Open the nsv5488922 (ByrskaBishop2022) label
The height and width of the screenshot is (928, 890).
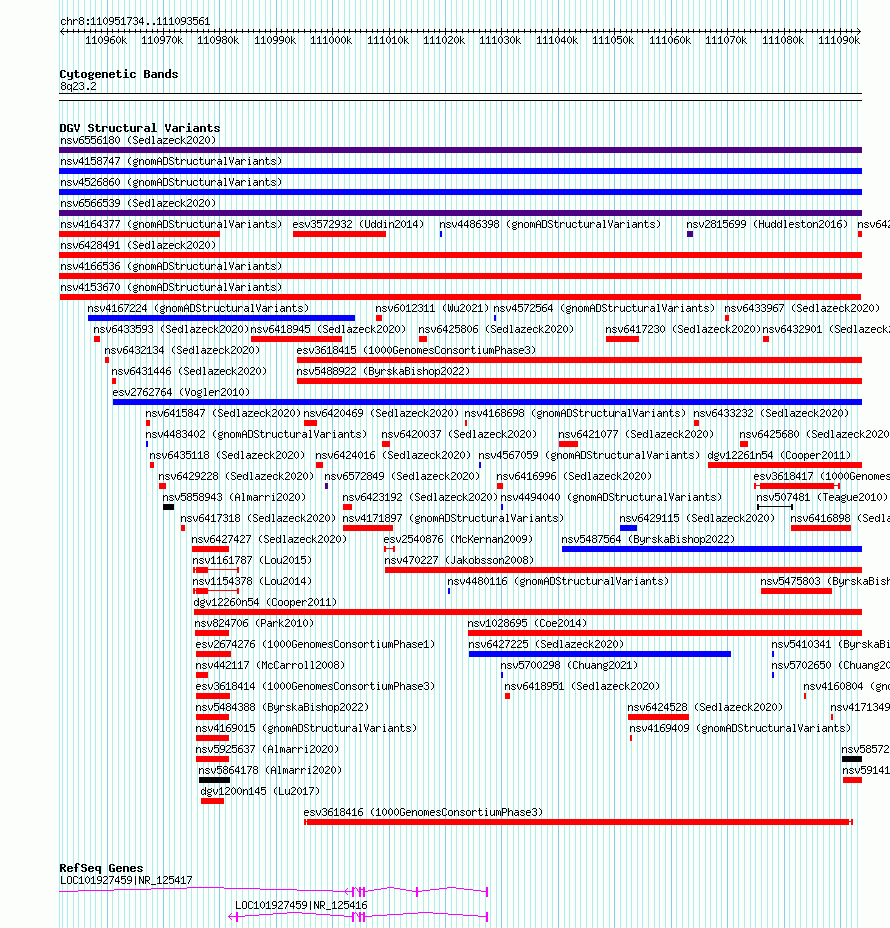tap(383, 371)
